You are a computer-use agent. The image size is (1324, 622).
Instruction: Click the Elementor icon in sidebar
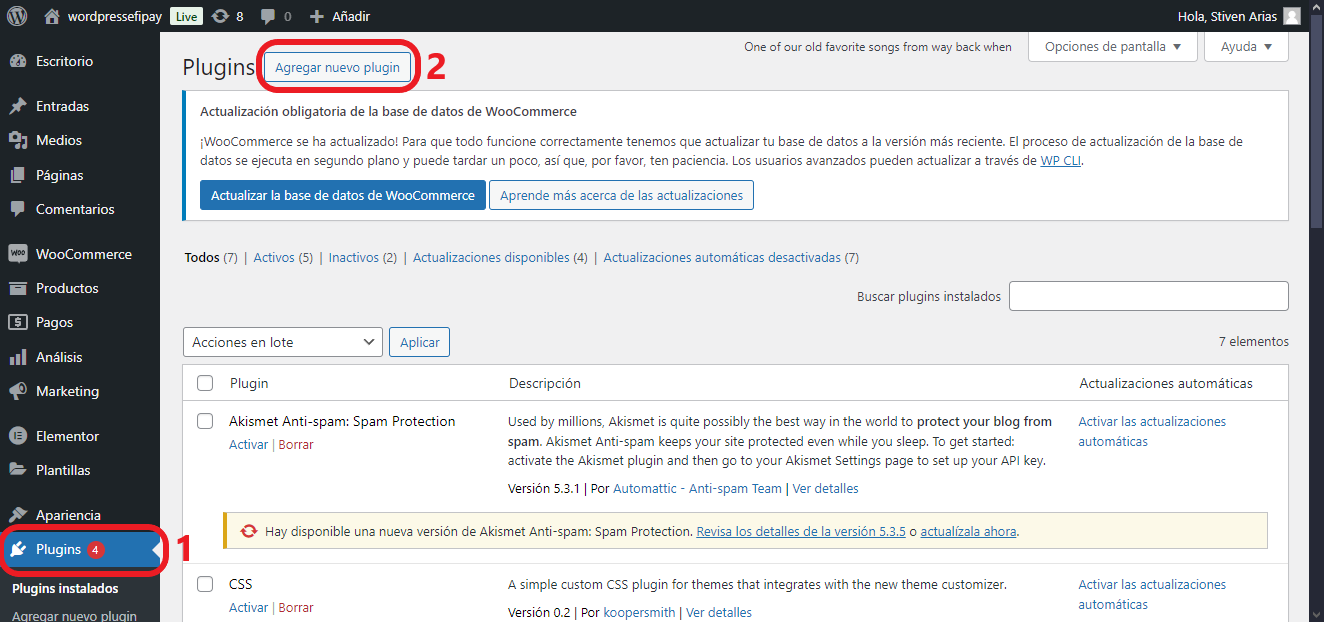pyautogui.click(x=18, y=436)
